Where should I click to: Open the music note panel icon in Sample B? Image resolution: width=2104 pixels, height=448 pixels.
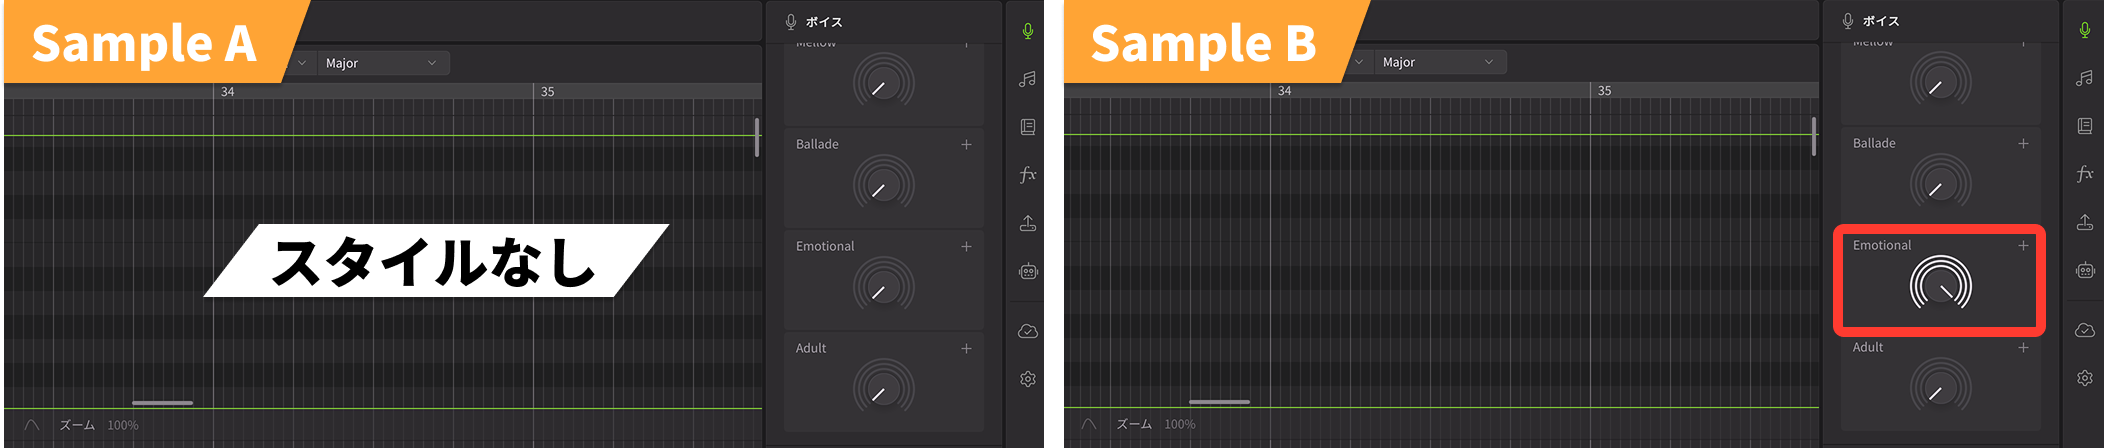(x=2084, y=78)
